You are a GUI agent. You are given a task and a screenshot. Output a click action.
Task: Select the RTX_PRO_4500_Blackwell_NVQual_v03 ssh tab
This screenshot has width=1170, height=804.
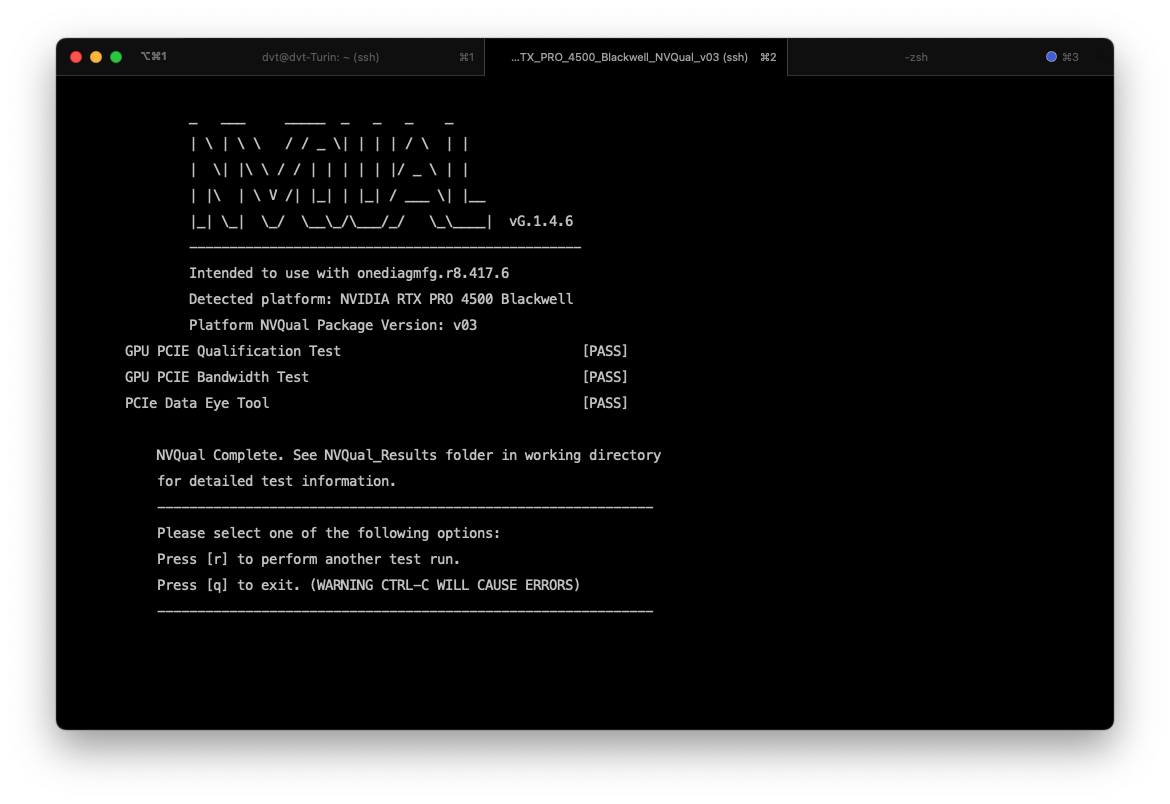629,57
